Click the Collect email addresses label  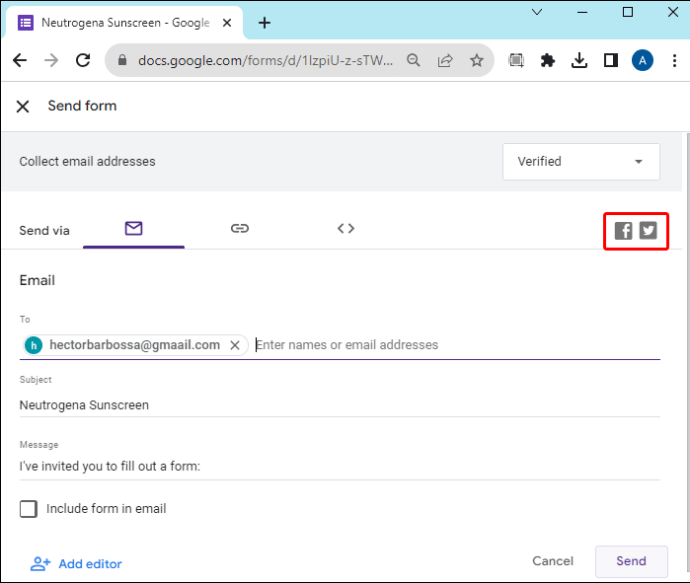tap(87, 161)
